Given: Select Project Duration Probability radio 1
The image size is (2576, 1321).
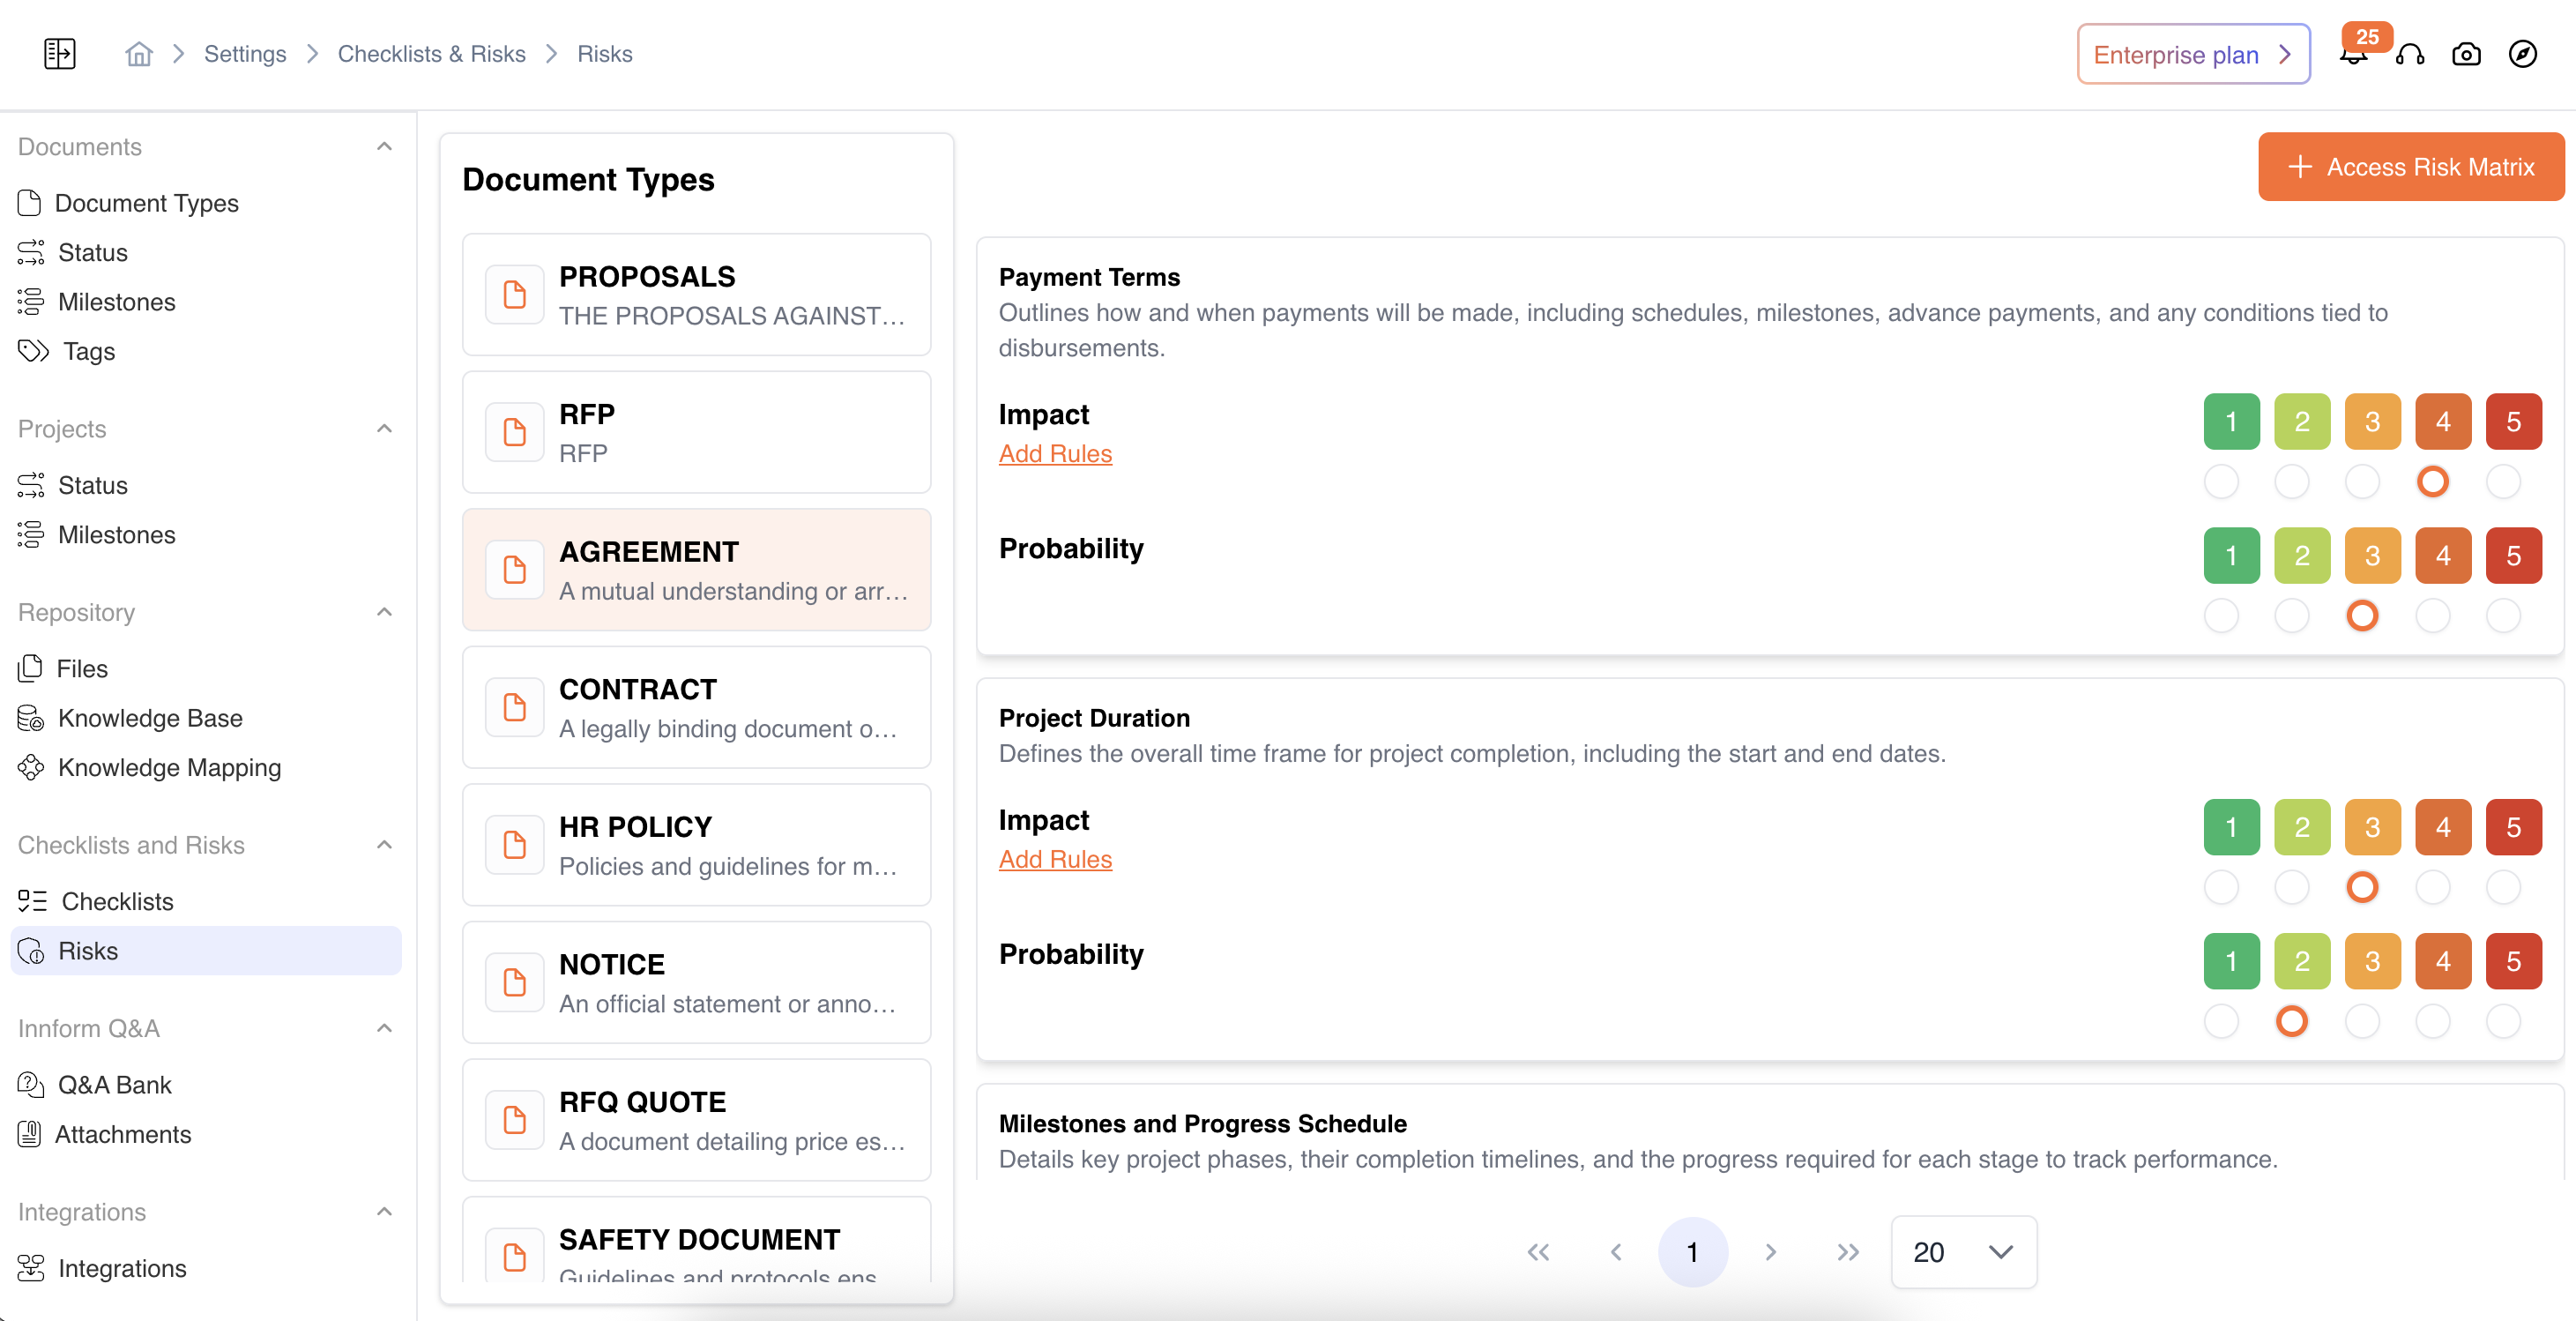Looking at the screenshot, I should pos(2221,1021).
